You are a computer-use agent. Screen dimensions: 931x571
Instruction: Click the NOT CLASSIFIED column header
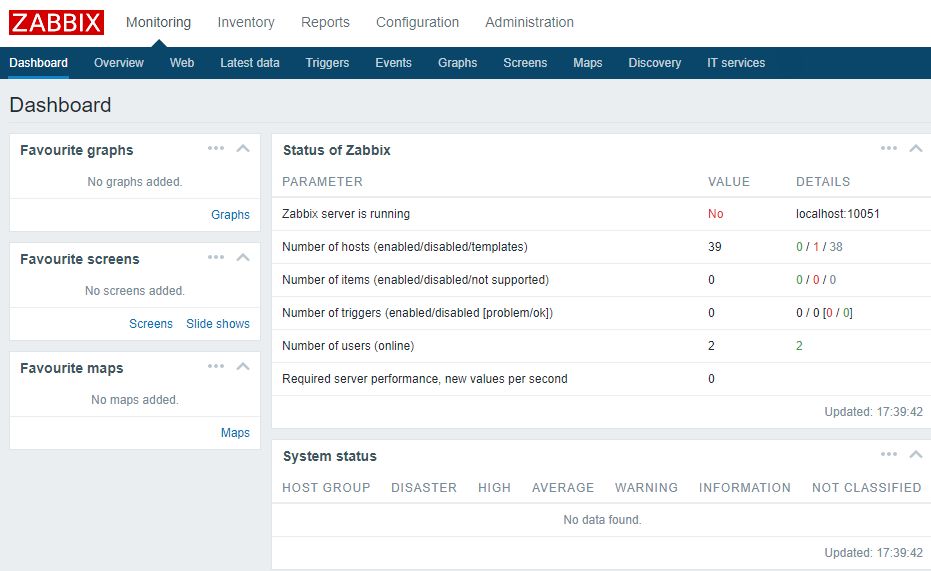(x=867, y=488)
